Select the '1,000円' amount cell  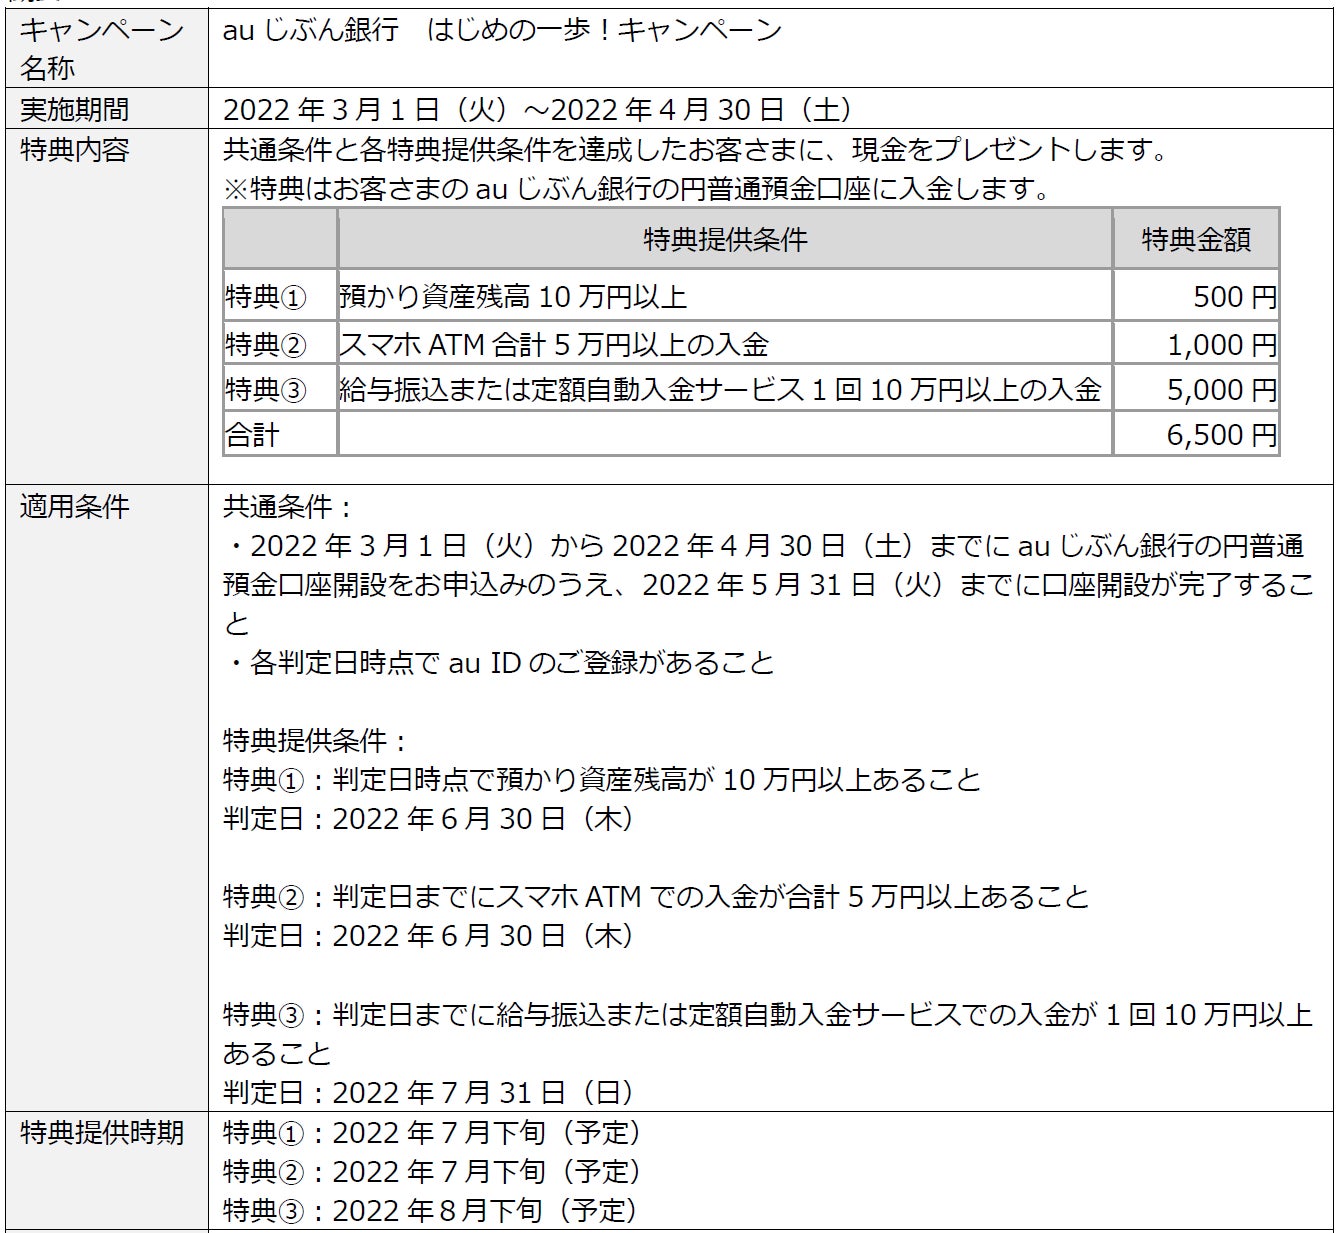click(1196, 344)
